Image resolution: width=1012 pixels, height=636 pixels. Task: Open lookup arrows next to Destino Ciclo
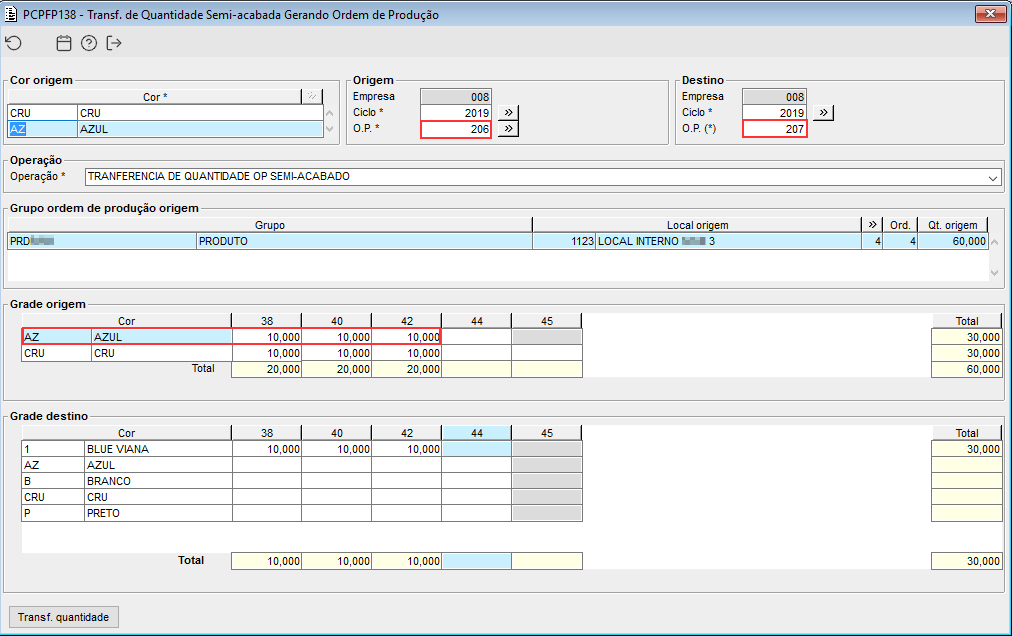click(x=824, y=112)
